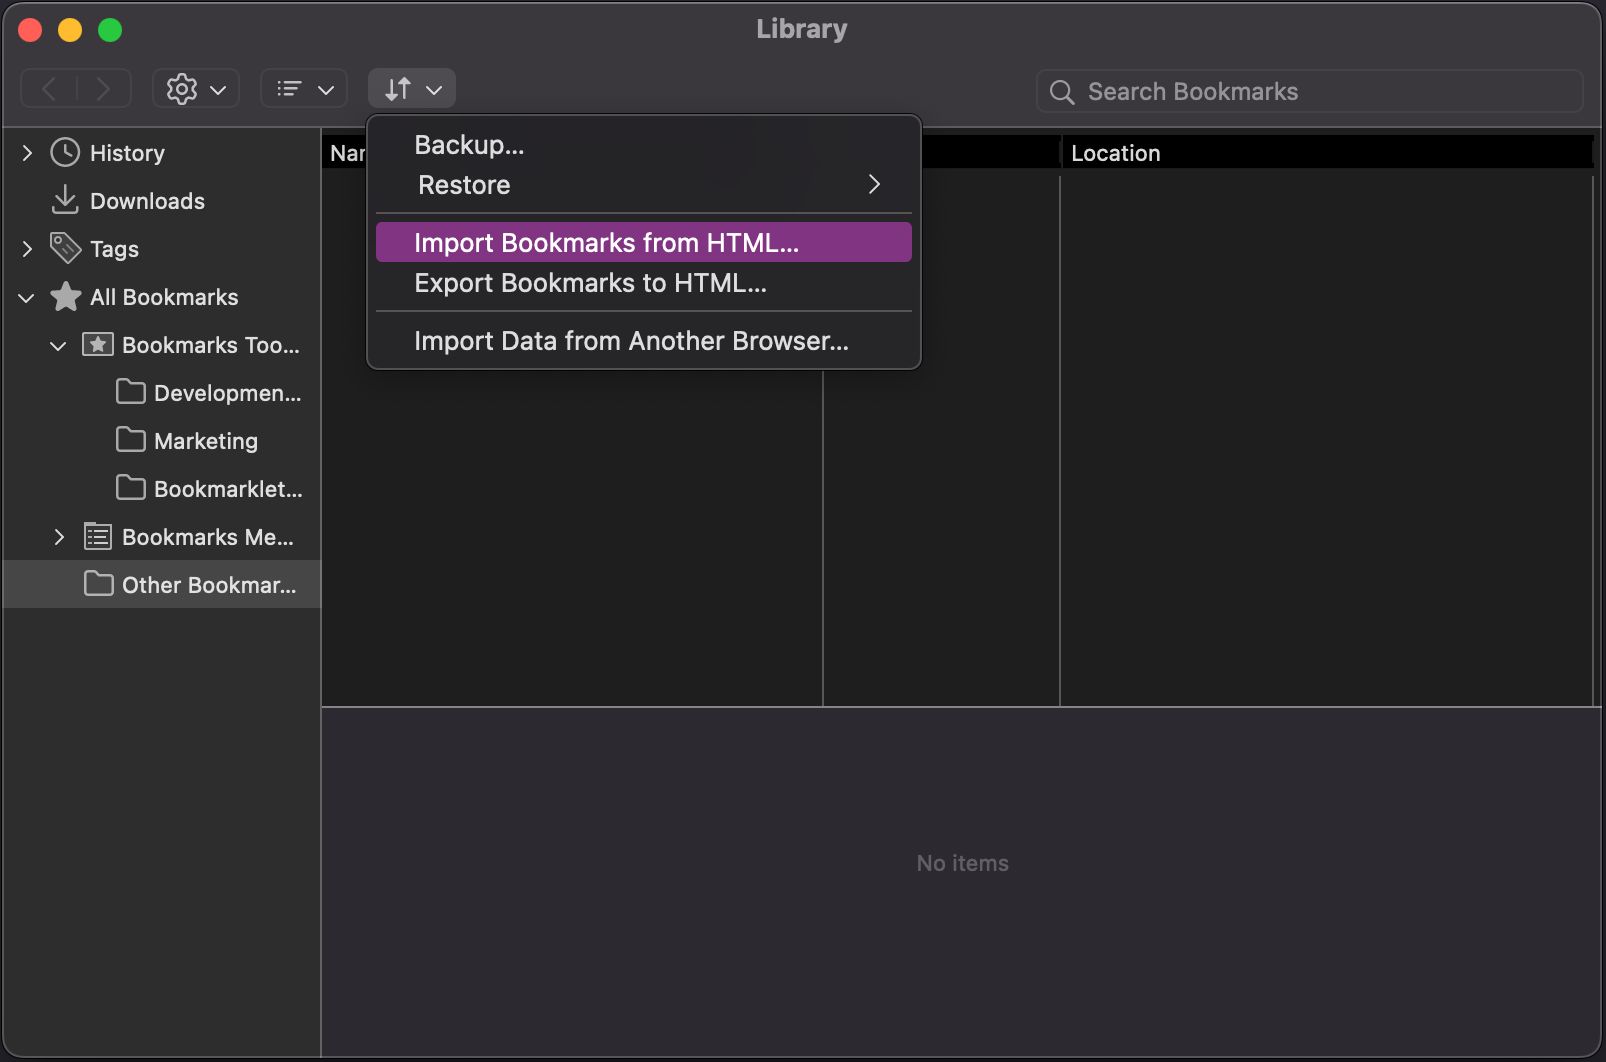Screen dimensions: 1606x1062
Task: Collapse the All Bookmarks section
Action: pos(25,296)
